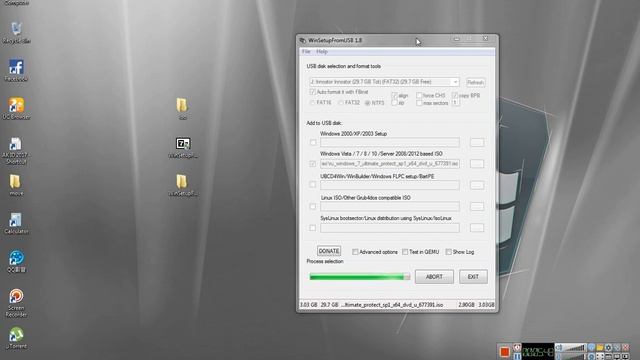The height and width of the screenshot is (360, 640).
Task: Open the Help menu
Action: coord(322,51)
